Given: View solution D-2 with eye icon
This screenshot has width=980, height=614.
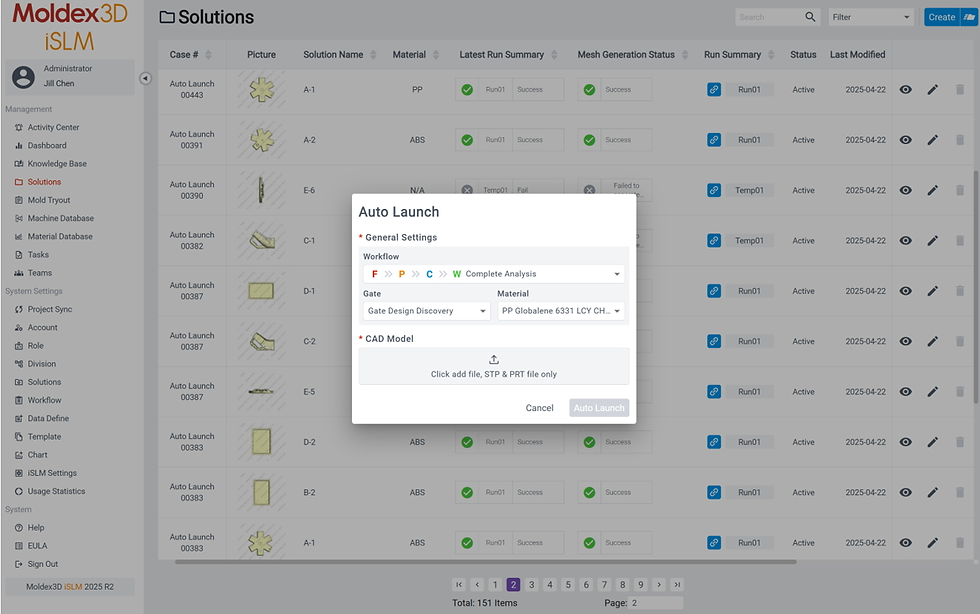Looking at the screenshot, I should pos(905,442).
